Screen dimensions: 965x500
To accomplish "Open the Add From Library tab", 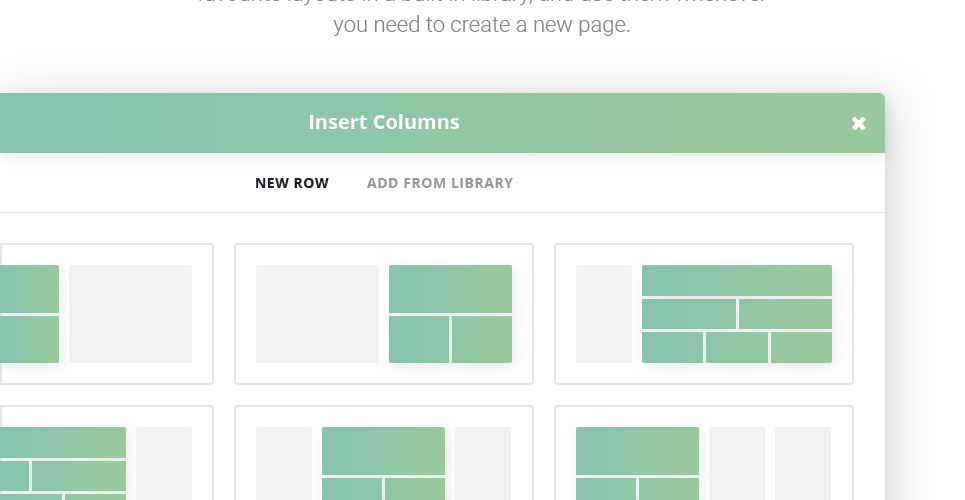I will 440,183.
